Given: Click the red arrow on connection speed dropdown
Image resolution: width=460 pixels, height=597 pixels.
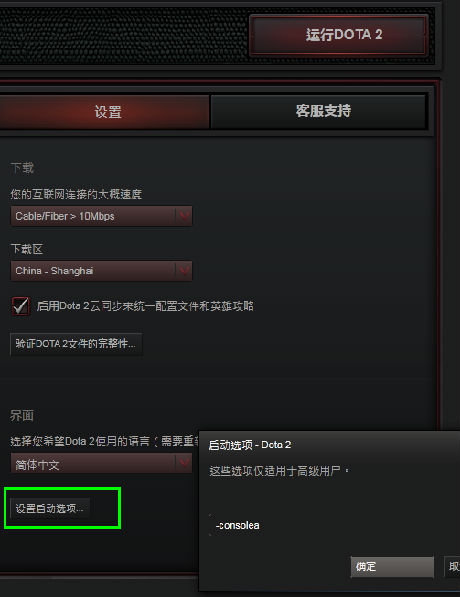Looking at the screenshot, I should pos(184,216).
